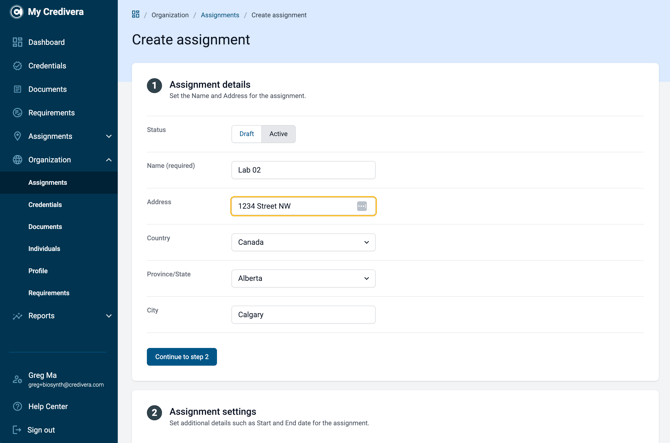Expand the Reports sidebar chevron
The width and height of the screenshot is (670, 443).
click(x=109, y=316)
